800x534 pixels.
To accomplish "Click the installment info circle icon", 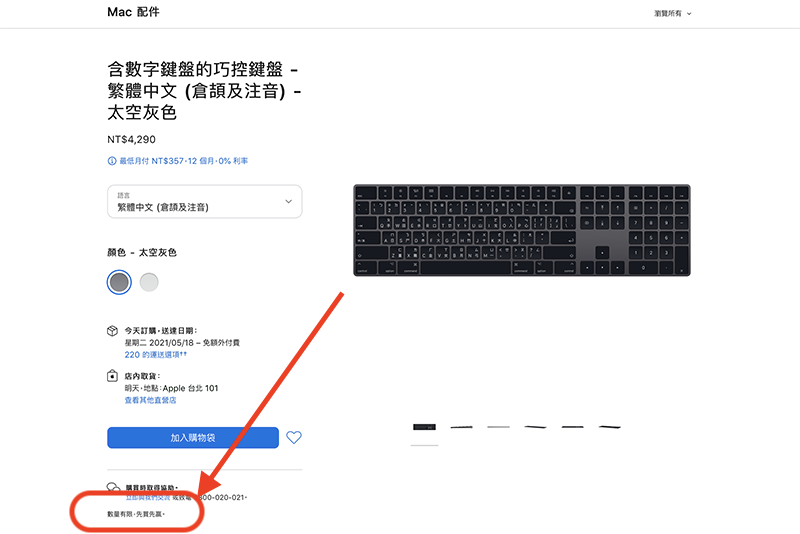I will click(112, 161).
